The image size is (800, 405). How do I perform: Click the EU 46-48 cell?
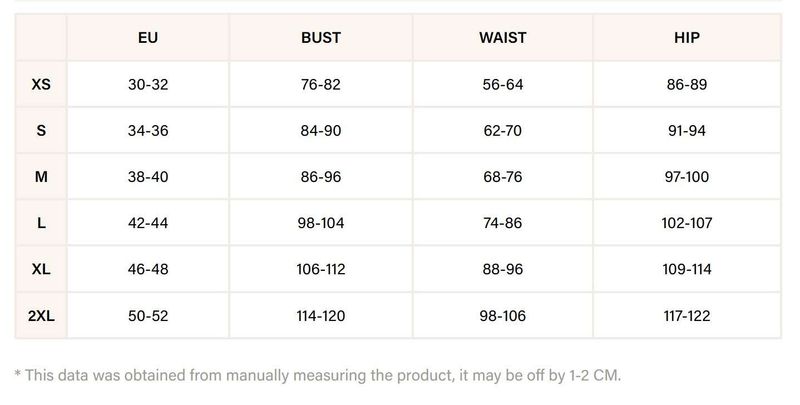pyautogui.click(x=148, y=269)
